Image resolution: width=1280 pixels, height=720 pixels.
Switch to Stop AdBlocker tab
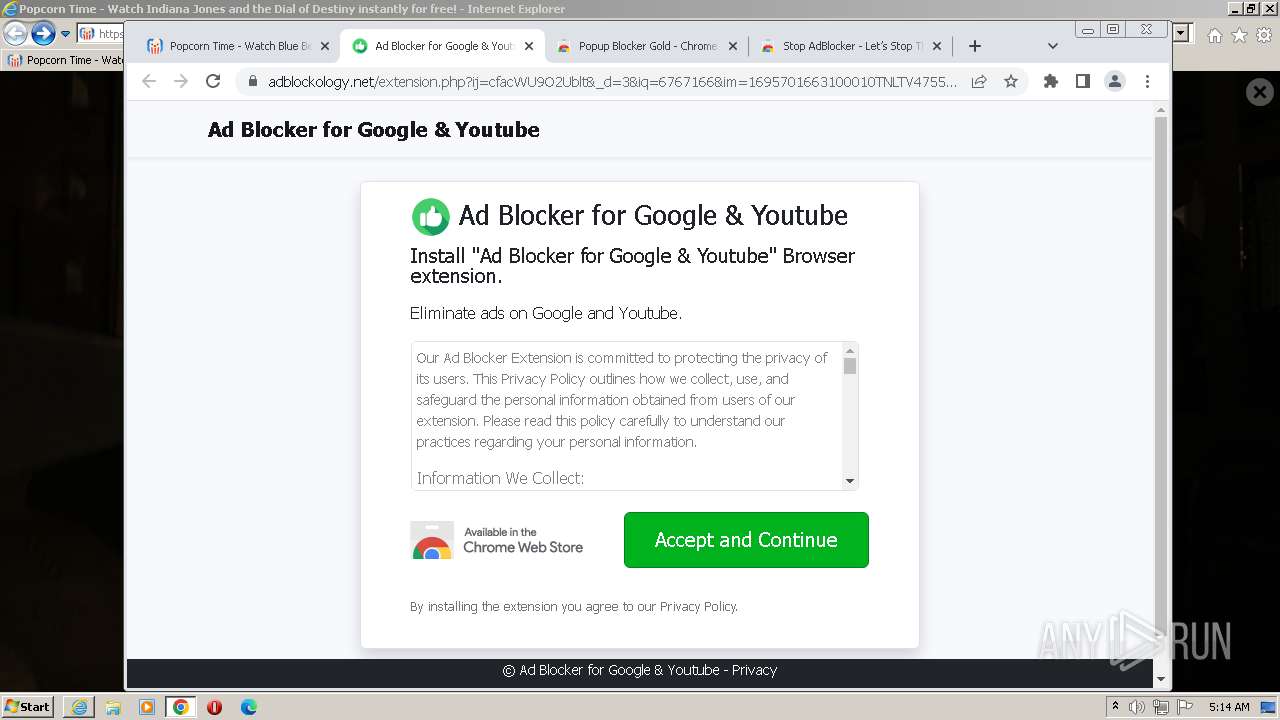point(850,46)
